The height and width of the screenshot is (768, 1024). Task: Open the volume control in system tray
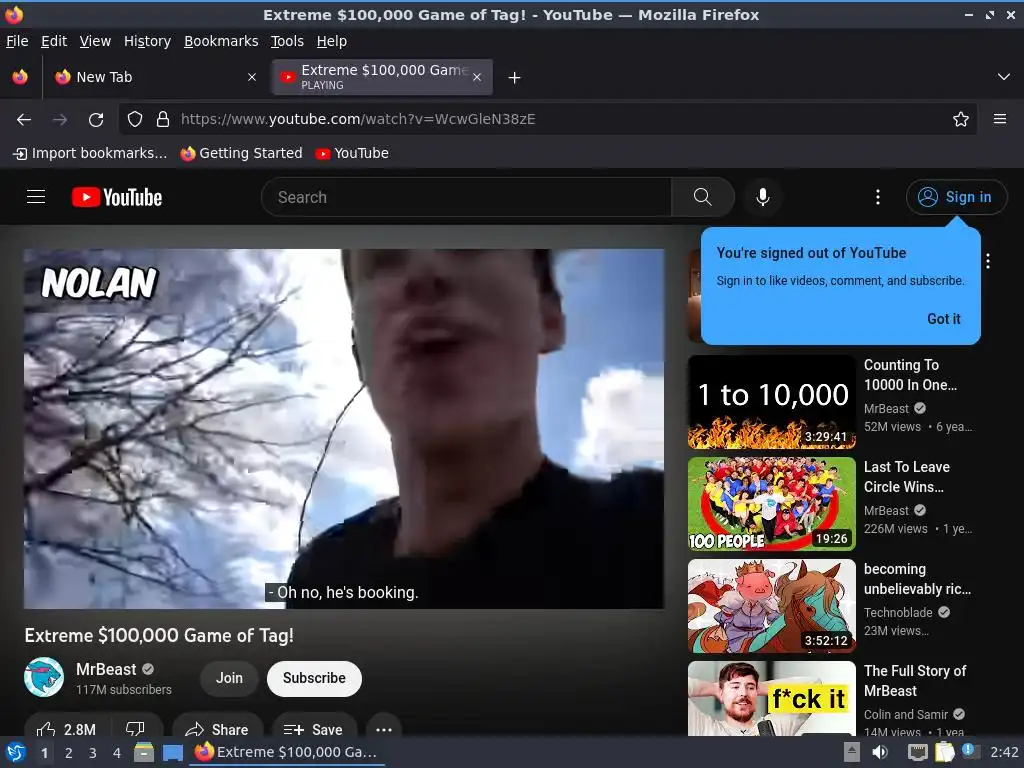[880, 752]
